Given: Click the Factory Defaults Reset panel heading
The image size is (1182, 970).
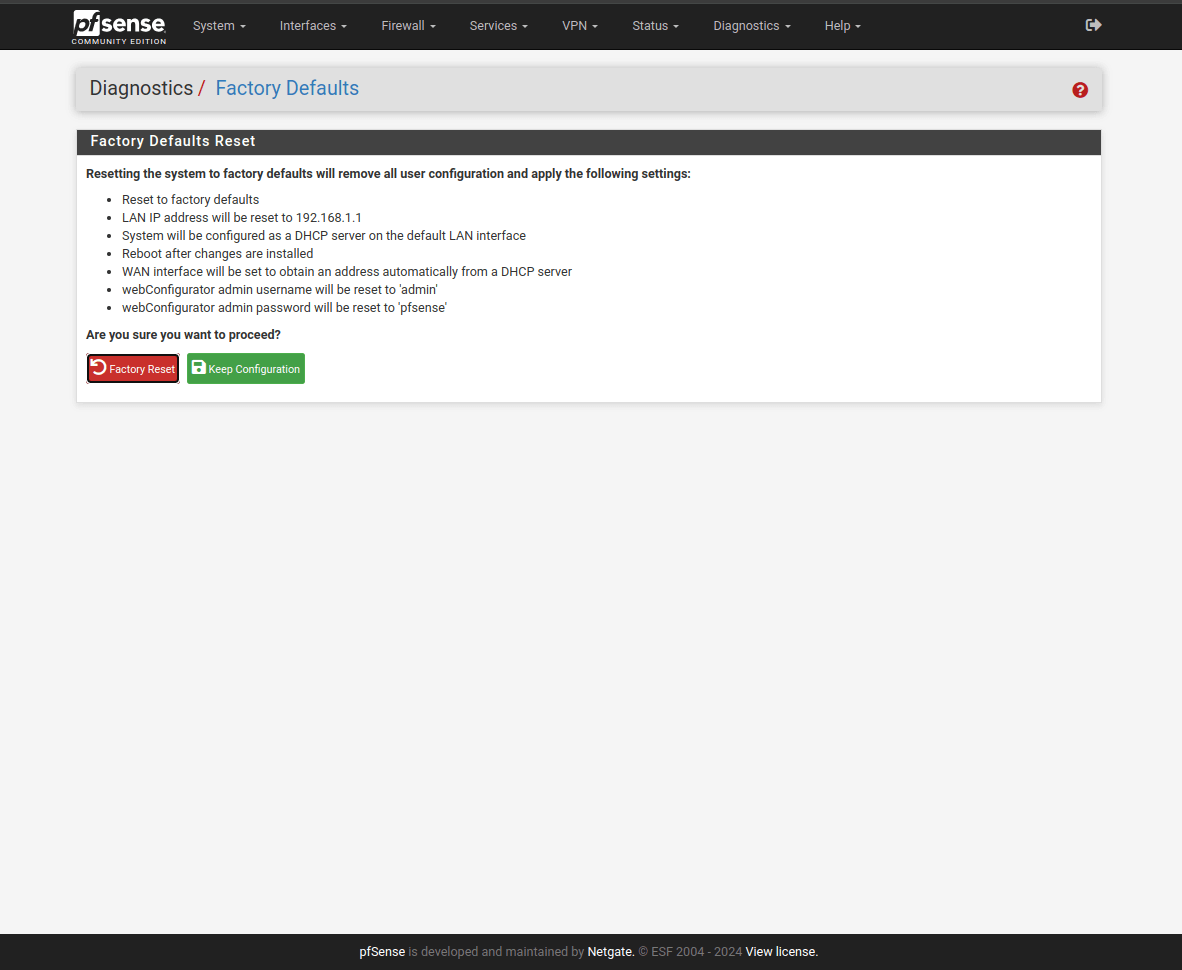Looking at the screenshot, I should click(x=173, y=141).
